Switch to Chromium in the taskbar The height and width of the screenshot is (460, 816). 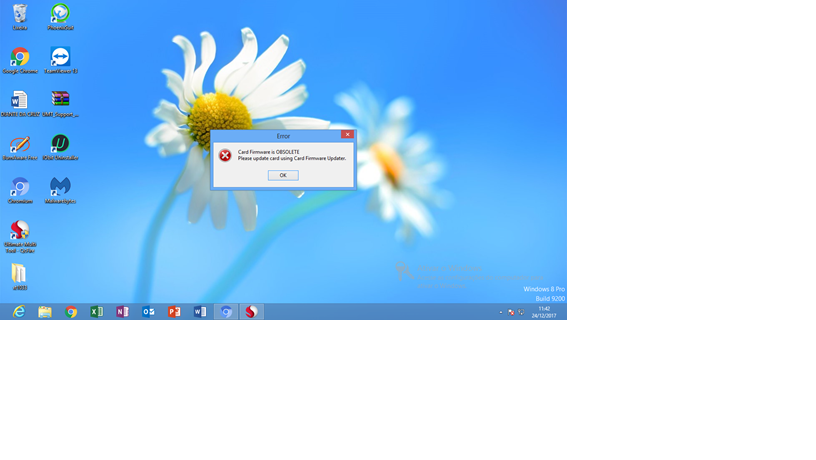pyautogui.click(x=226, y=312)
